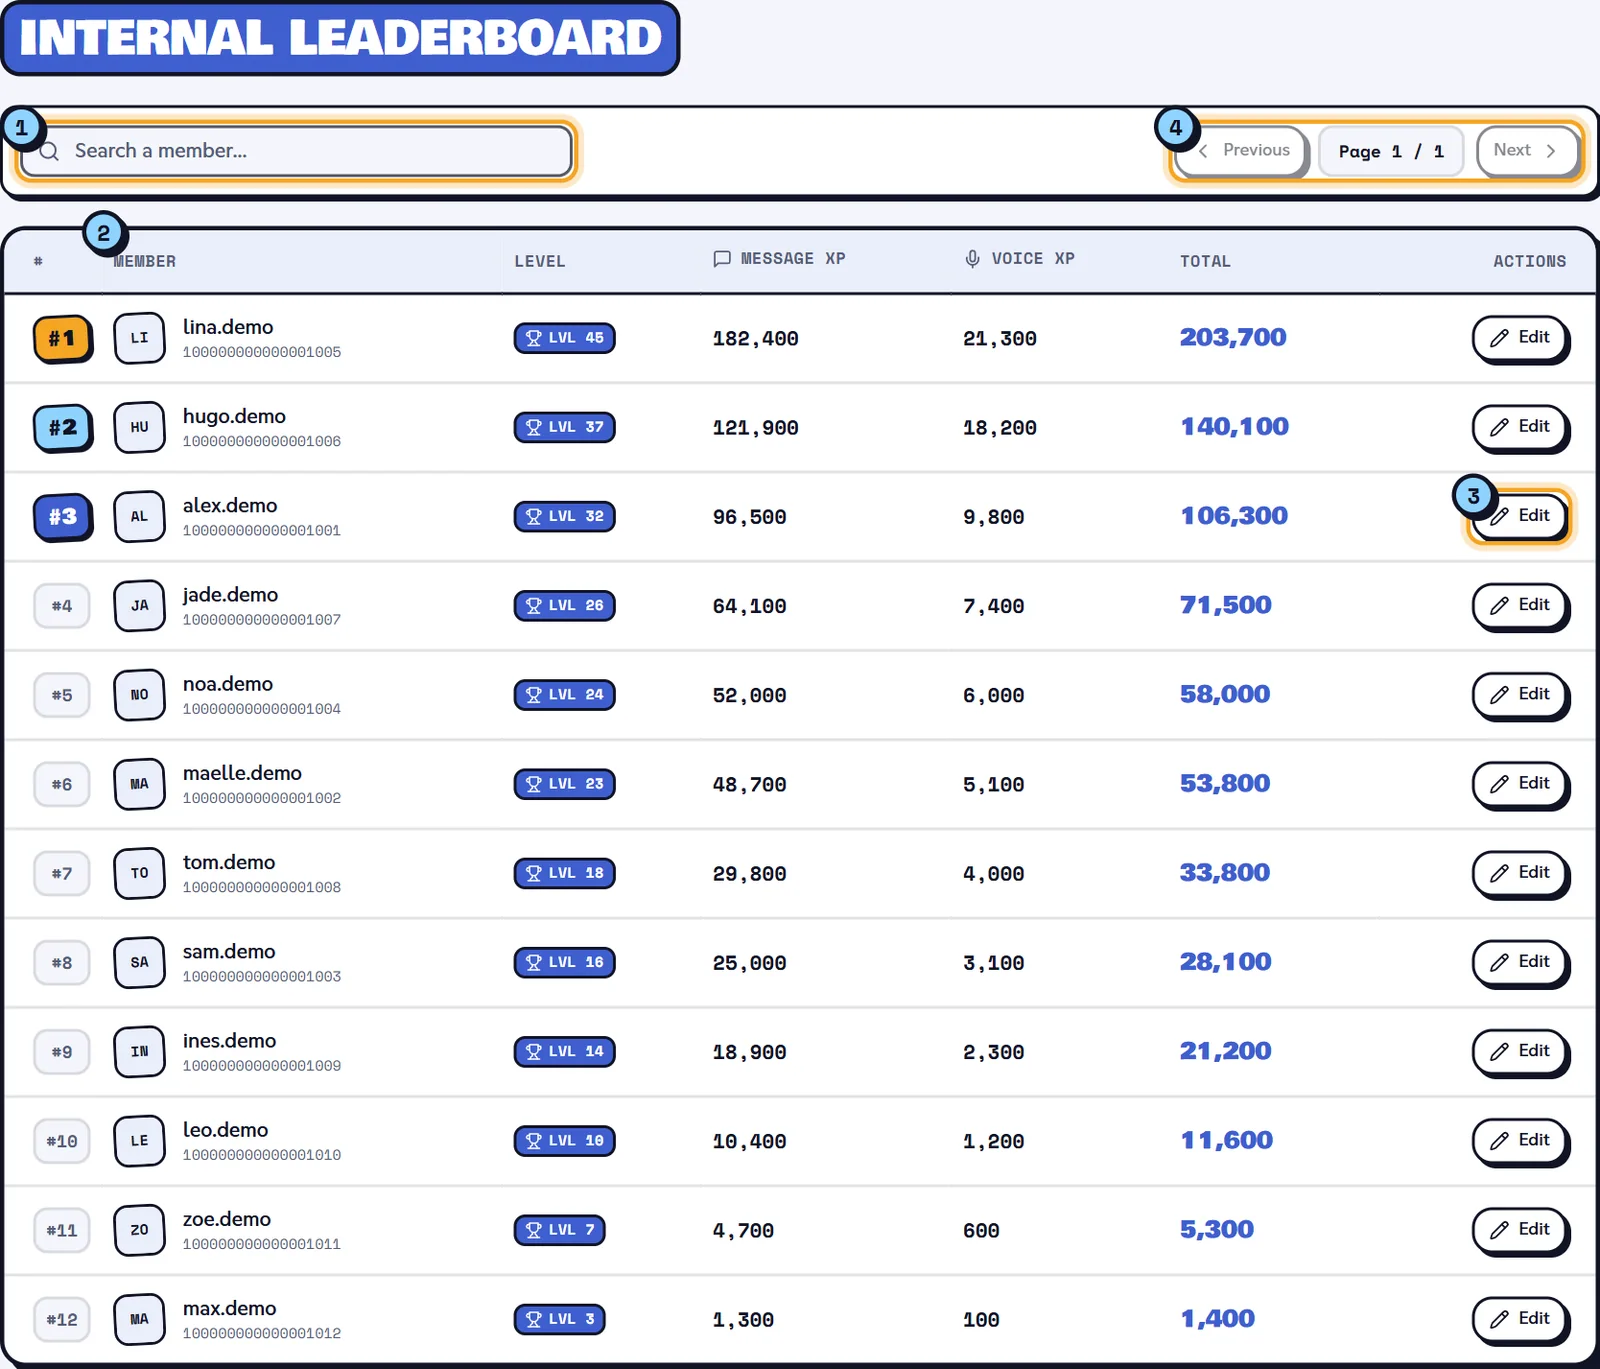Click the Level column header
This screenshot has height=1369, width=1600.
point(540,261)
